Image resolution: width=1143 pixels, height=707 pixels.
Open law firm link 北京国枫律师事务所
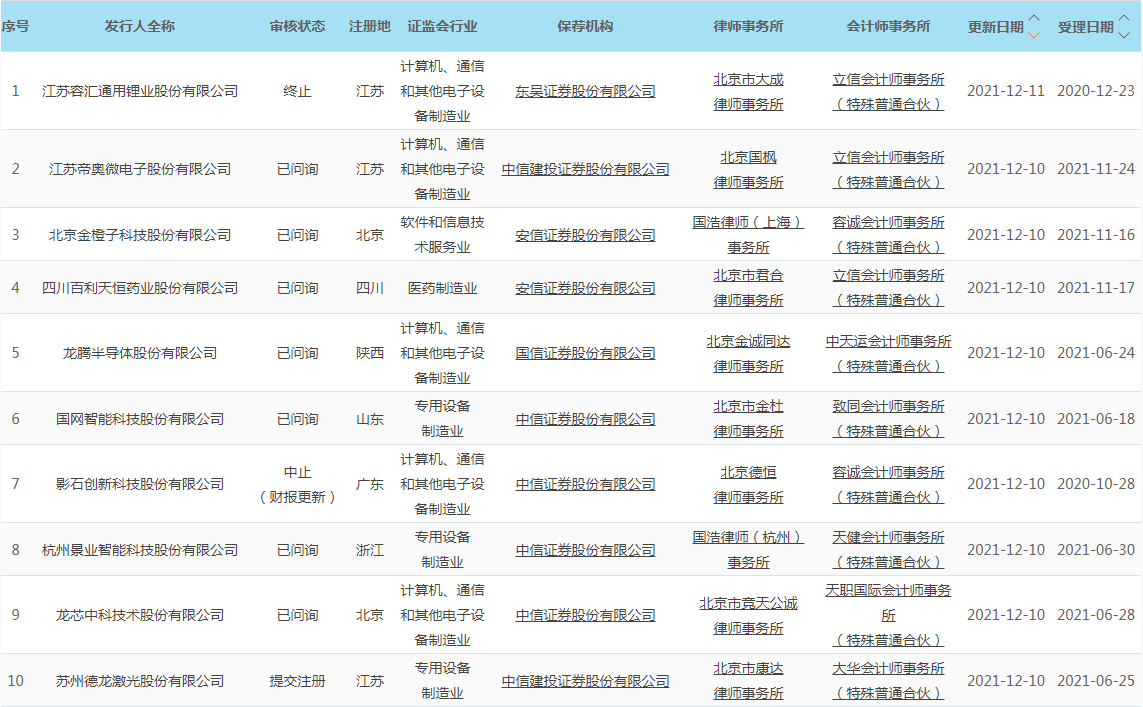[748, 169]
